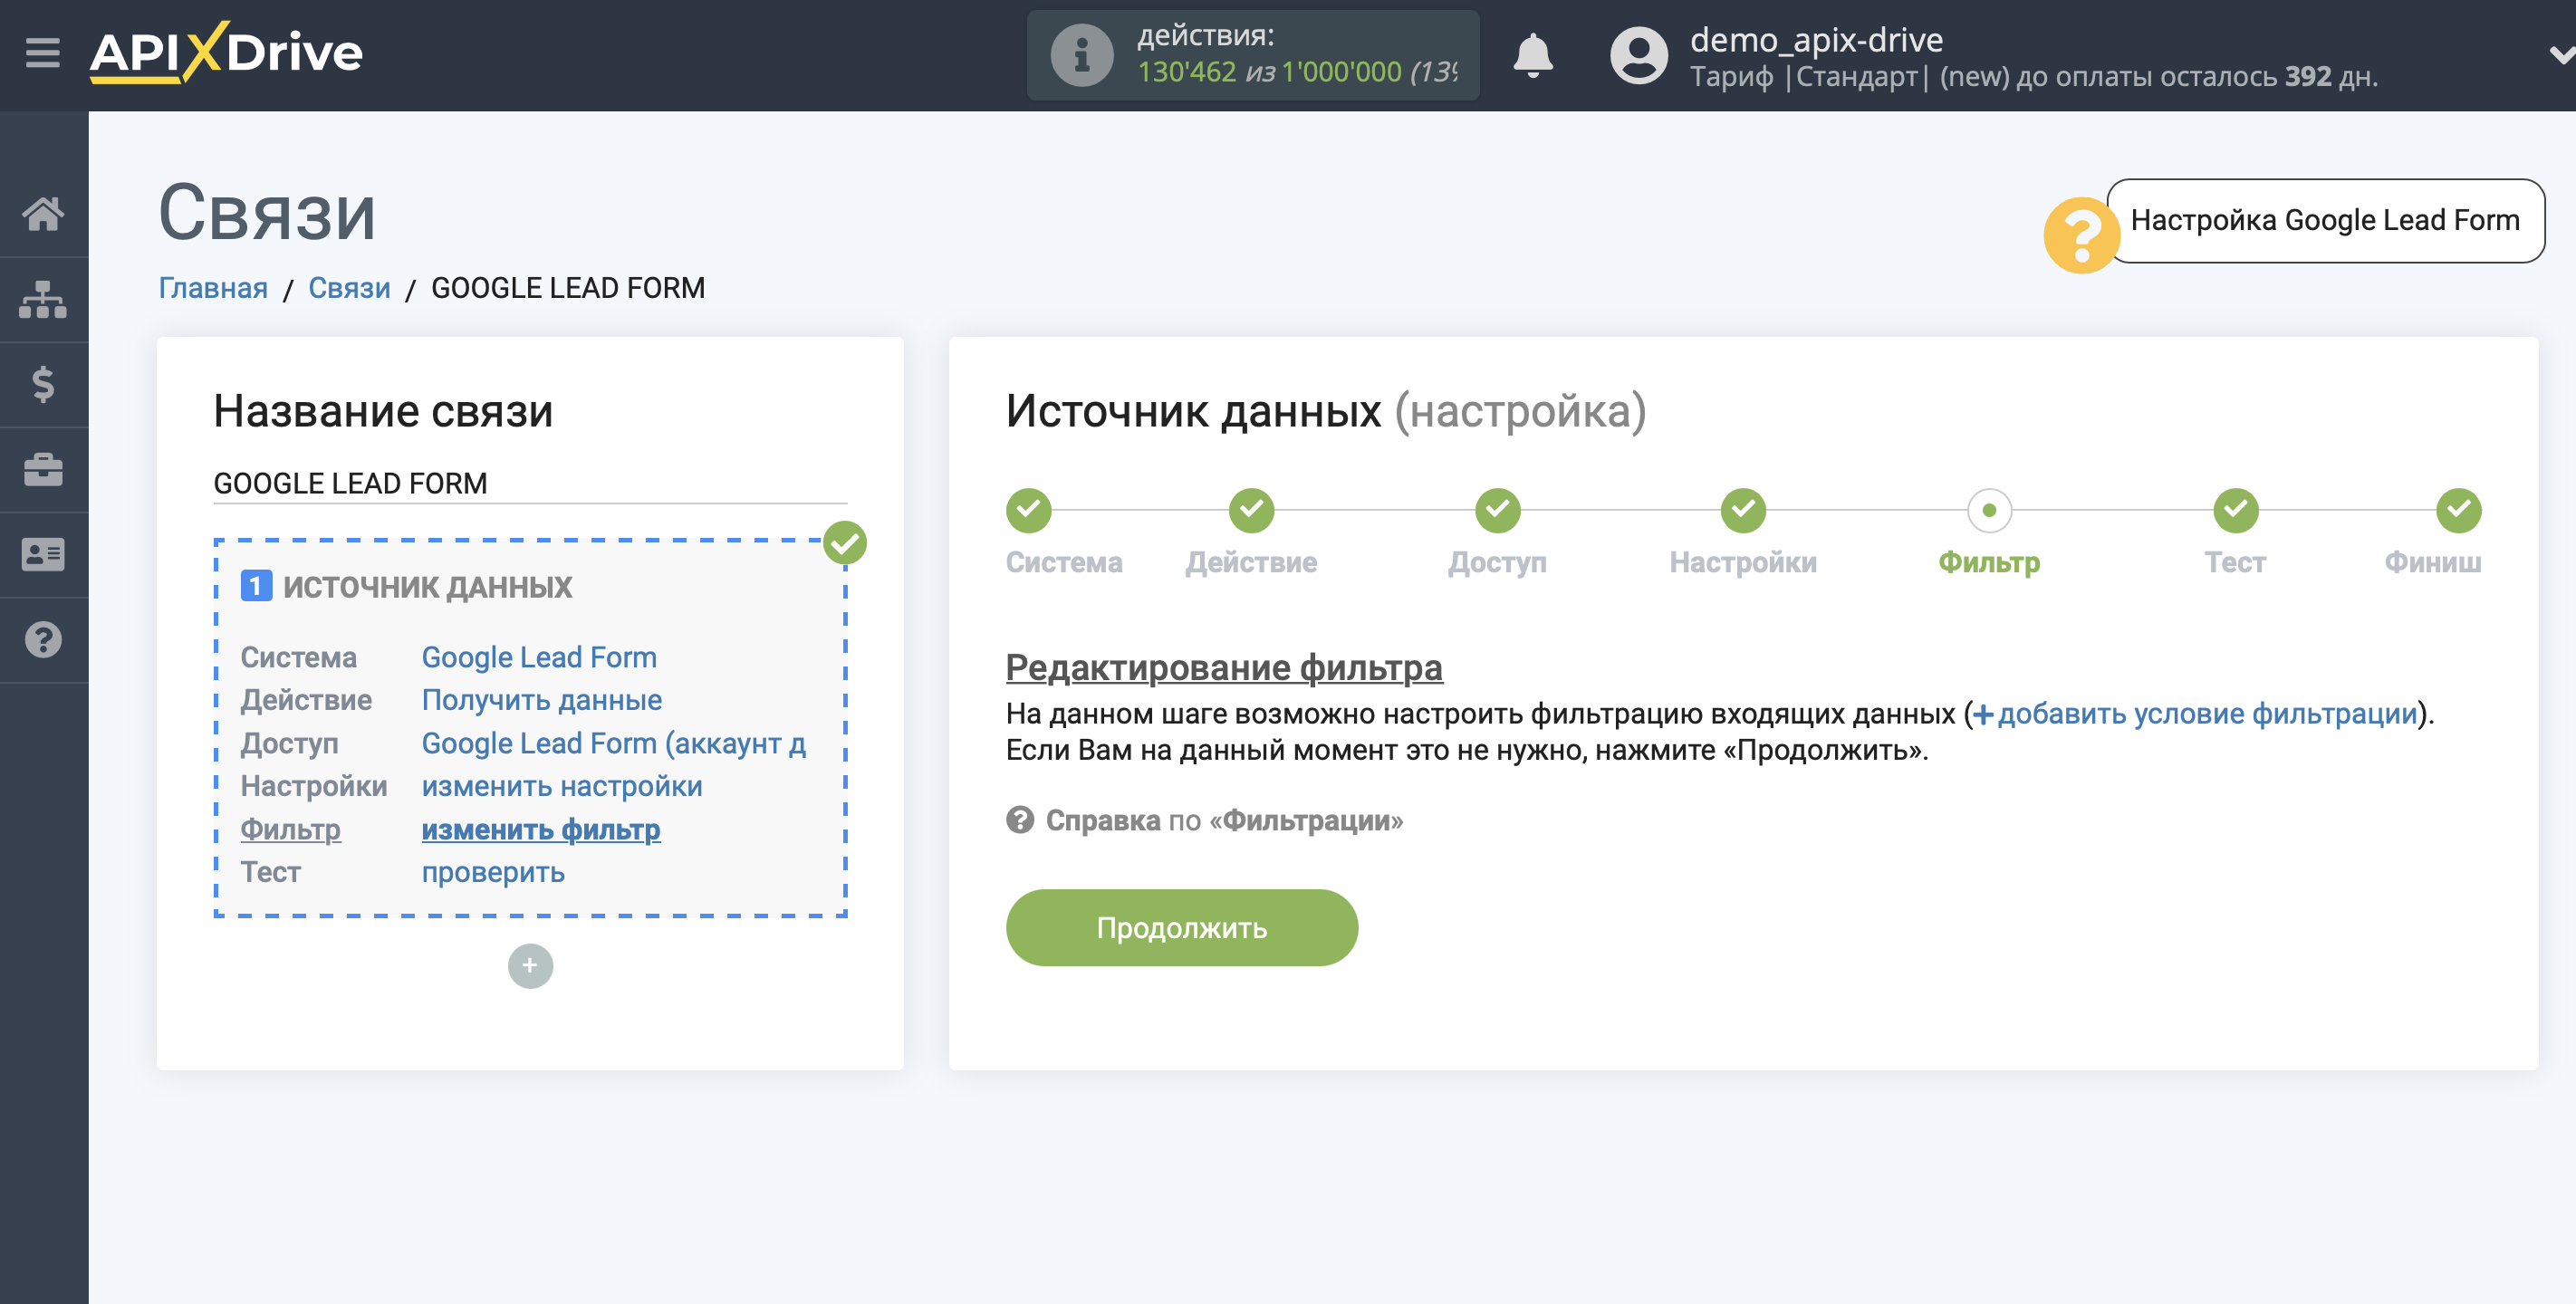The height and width of the screenshot is (1304, 2576).
Task: Click the actions counter '130'462'
Action: [x=1186, y=72]
